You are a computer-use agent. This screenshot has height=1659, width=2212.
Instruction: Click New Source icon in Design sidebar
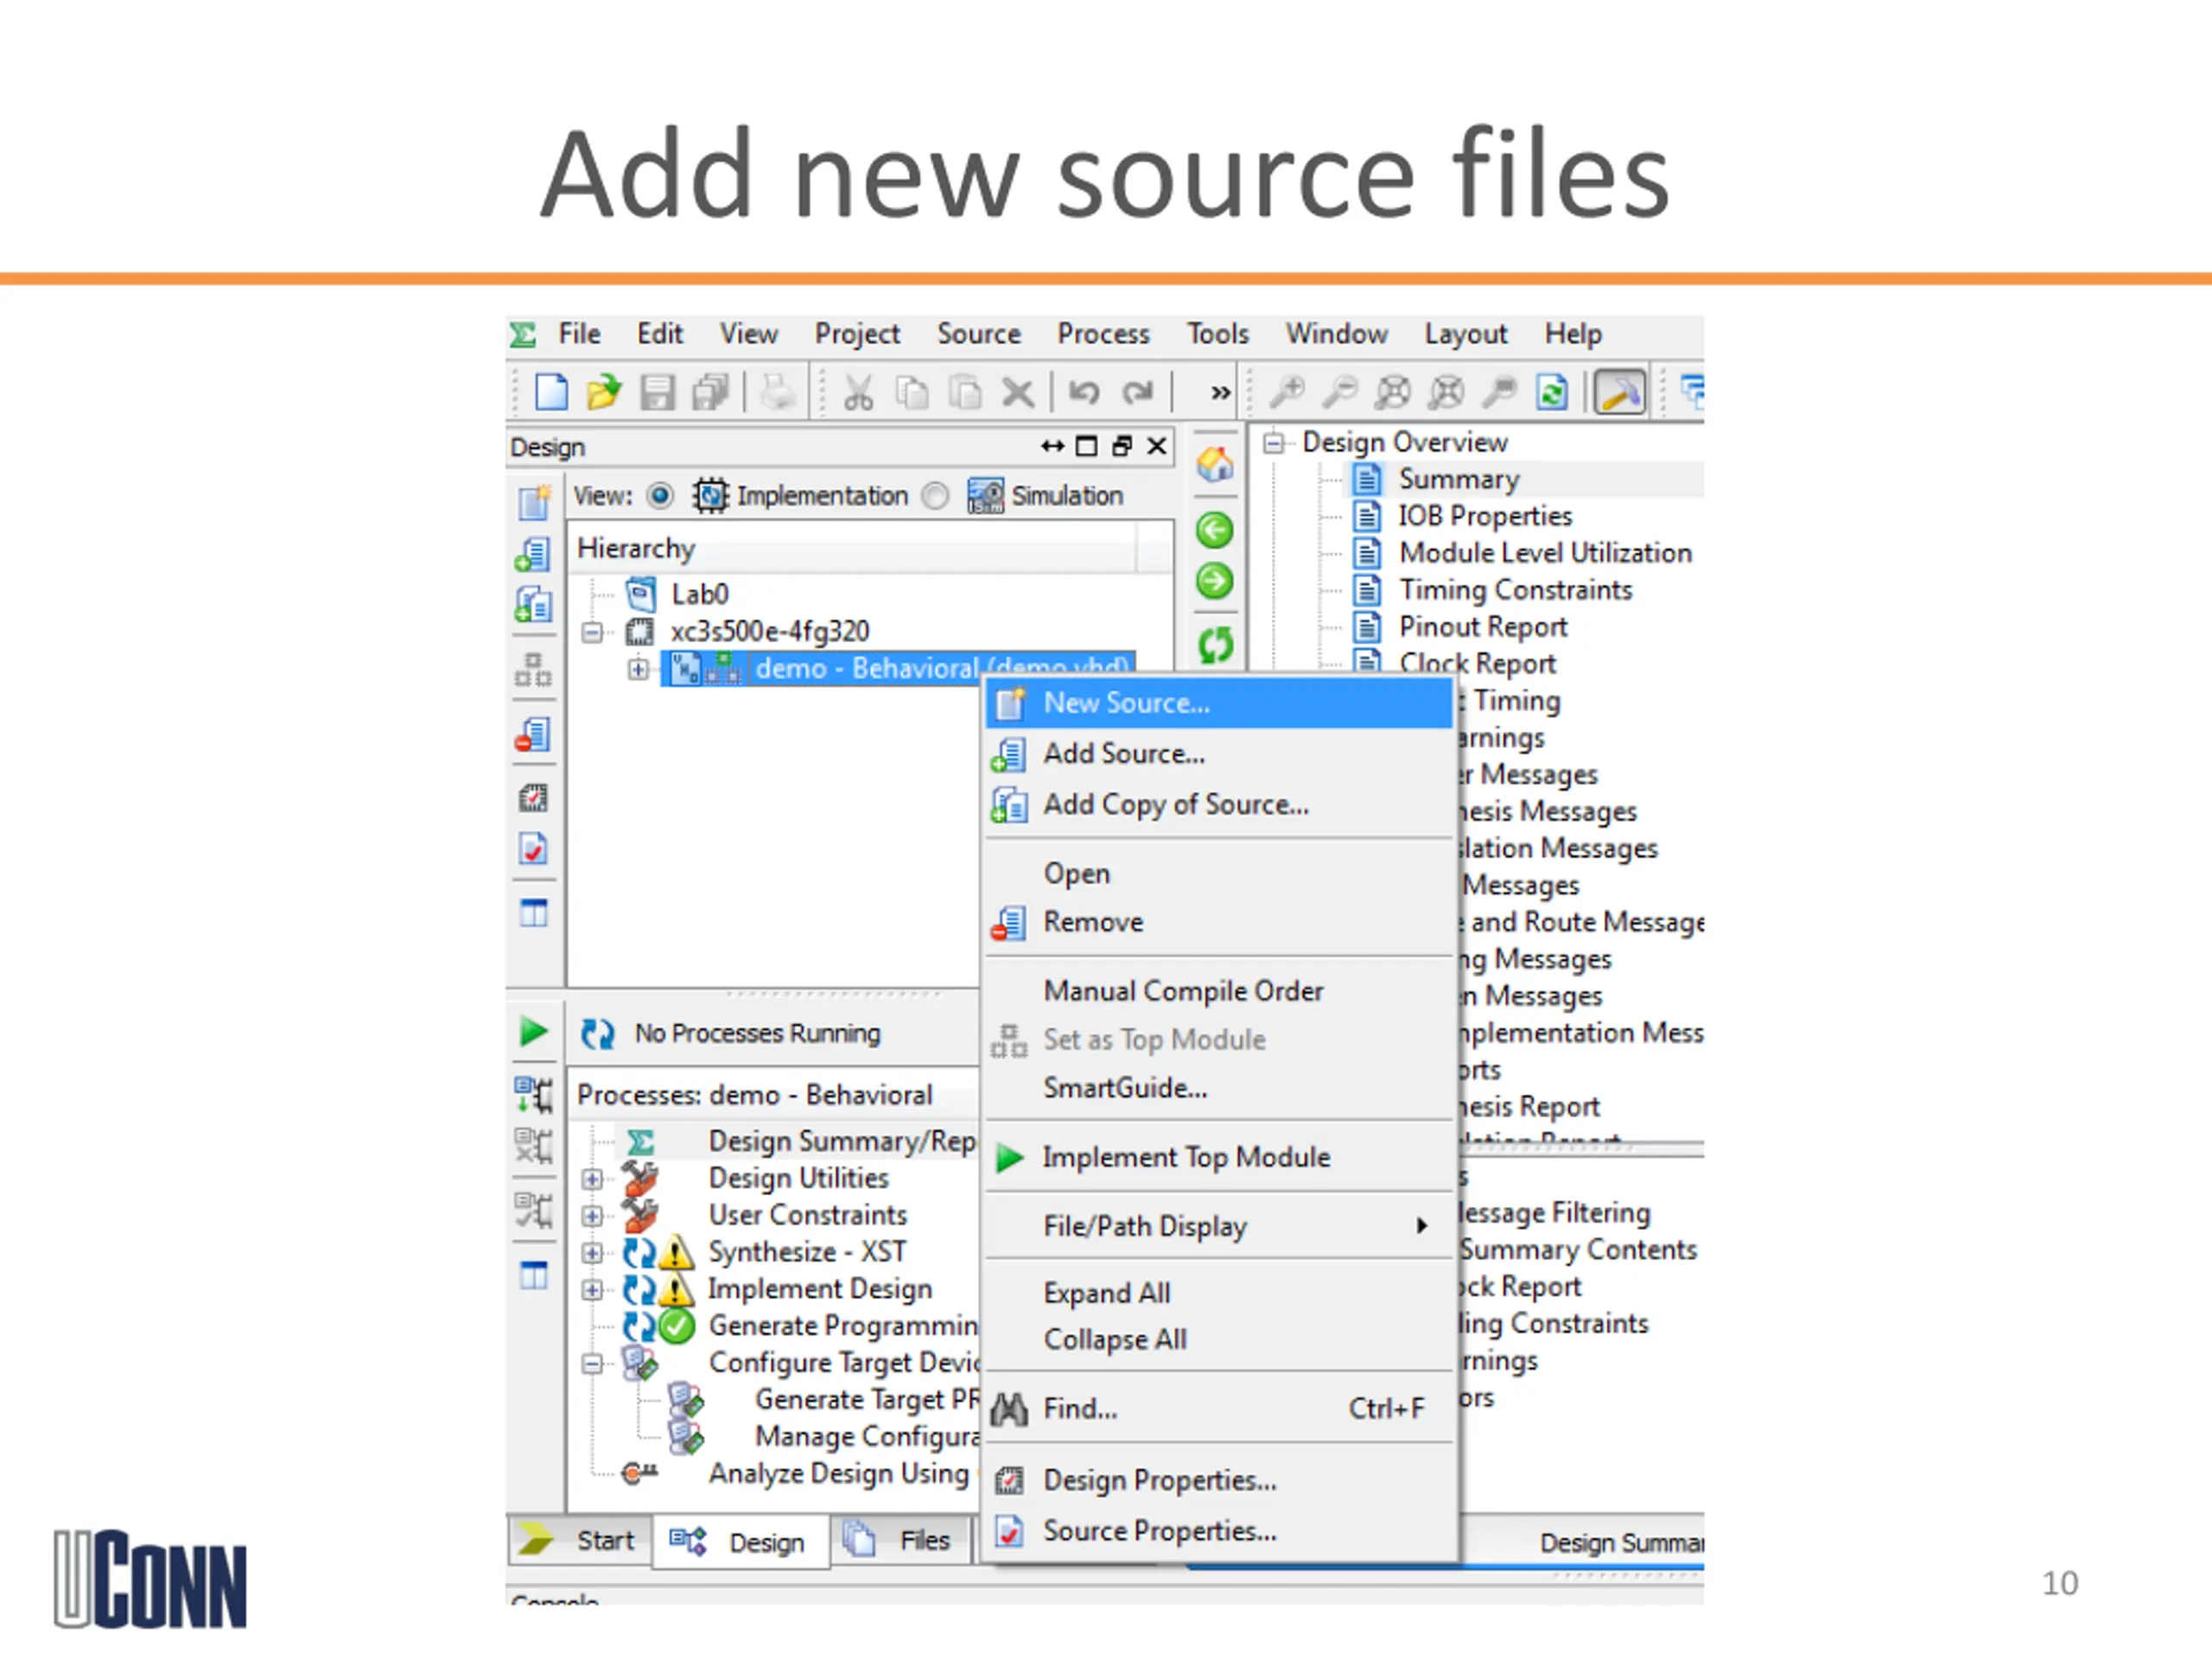[x=534, y=502]
